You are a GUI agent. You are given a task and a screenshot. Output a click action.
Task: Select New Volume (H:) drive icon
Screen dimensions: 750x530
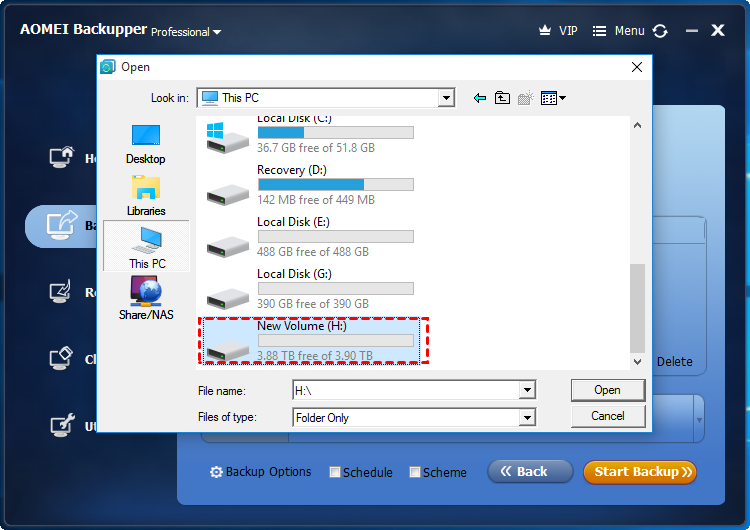point(228,350)
